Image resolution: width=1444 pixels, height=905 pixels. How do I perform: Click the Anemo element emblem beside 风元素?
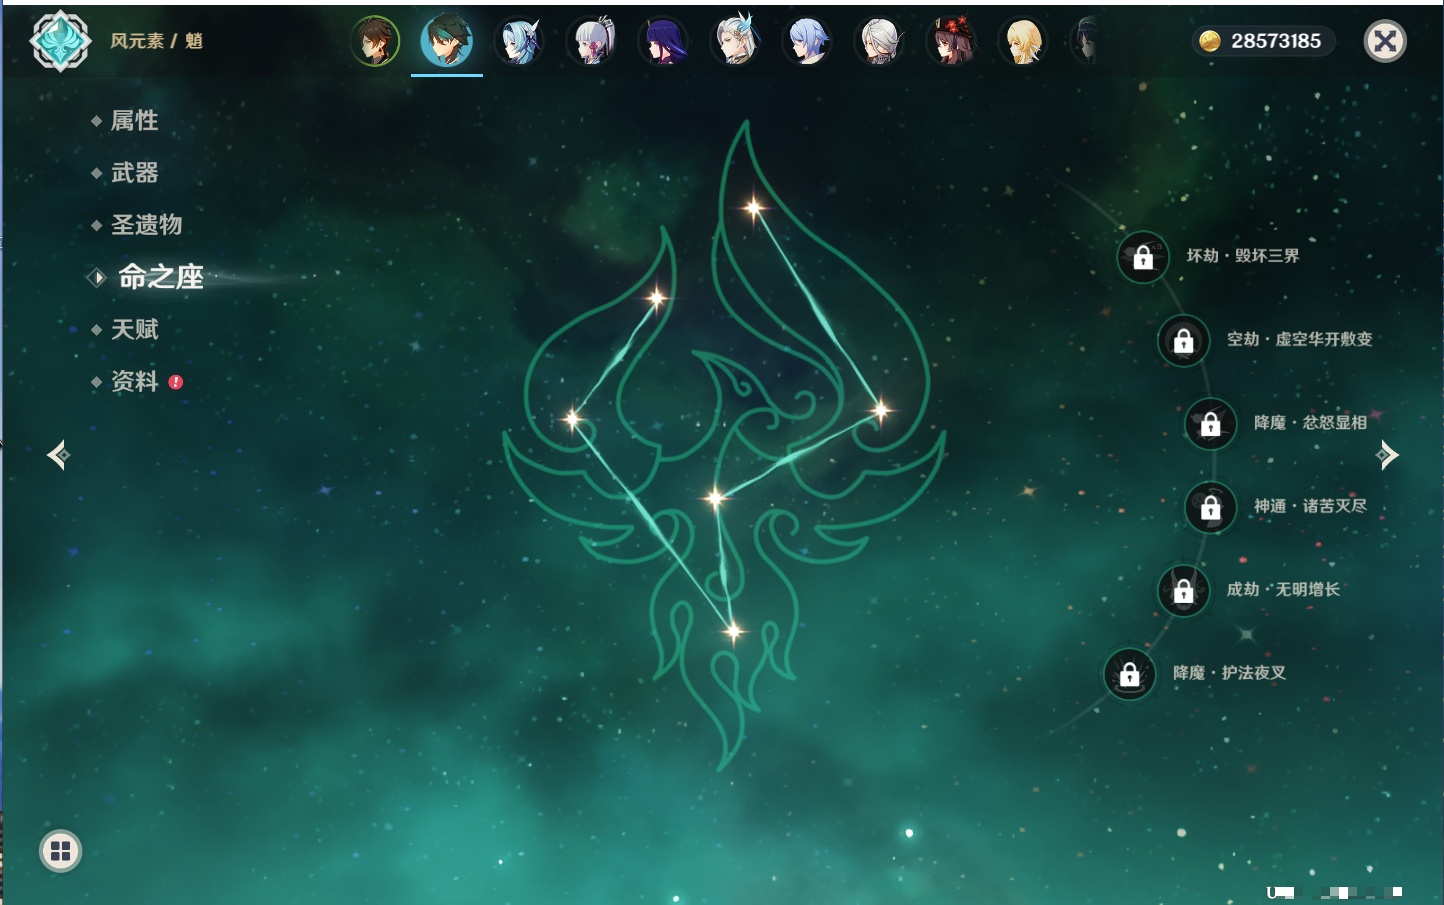pyautogui.click(x=60, y=41)
